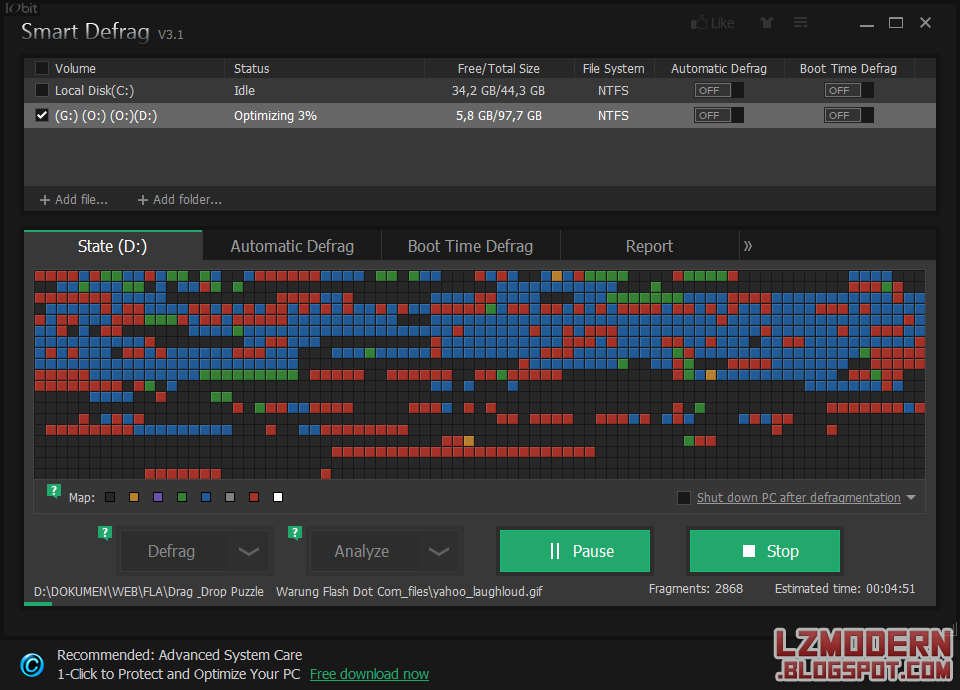Toggle Automatic Defrag for the D: volume
This screenshot has height=690, width=960.
point(719,115)
